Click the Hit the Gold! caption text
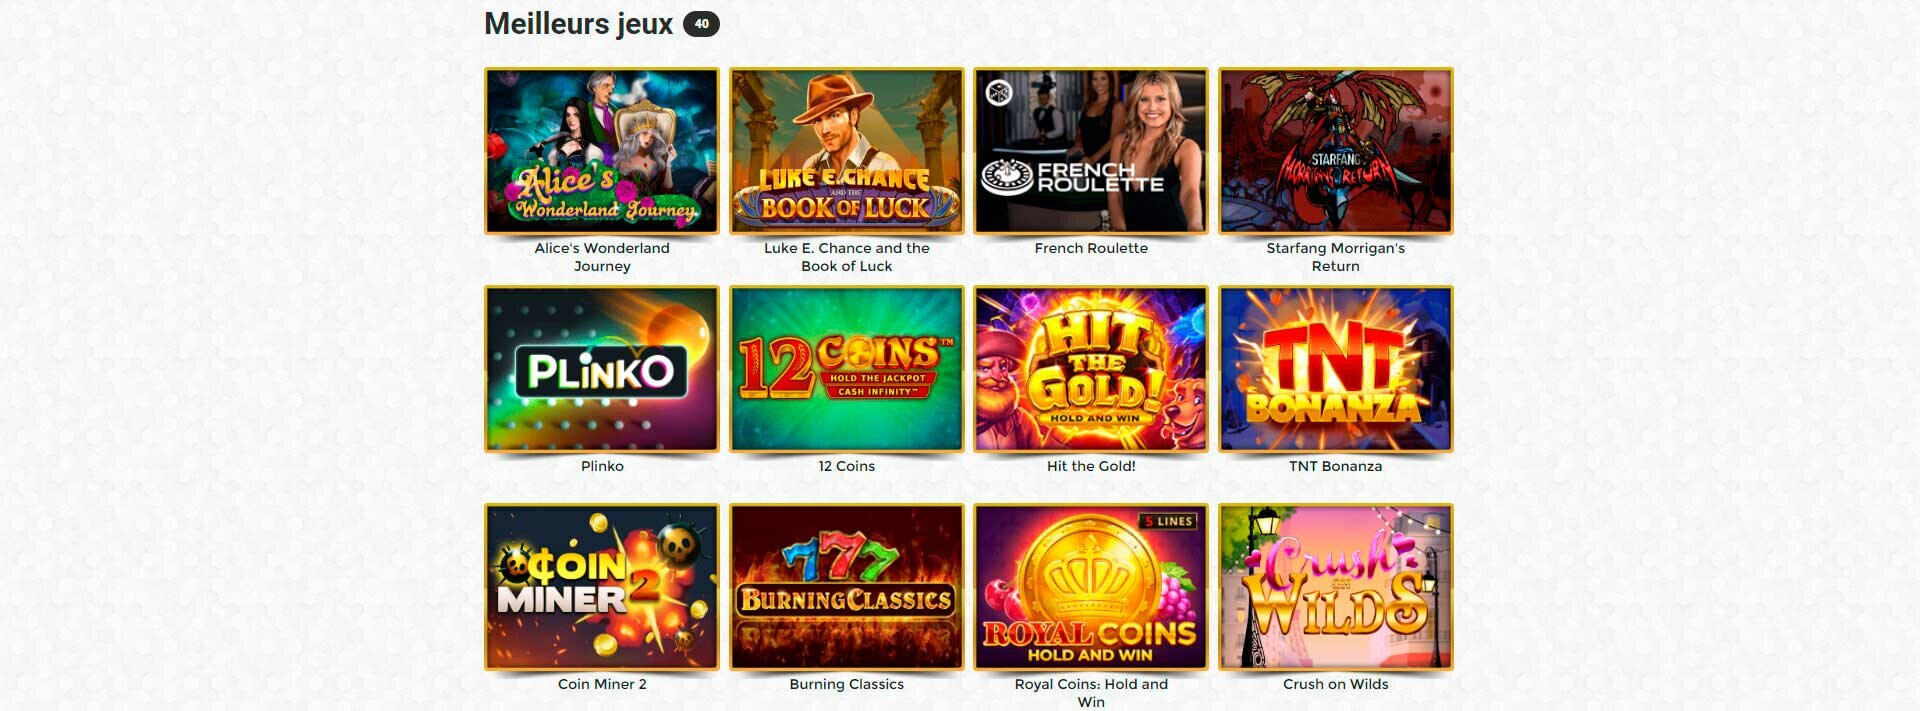The image size is (1920, 711). pyautogui.click(x=1091, y=466)
